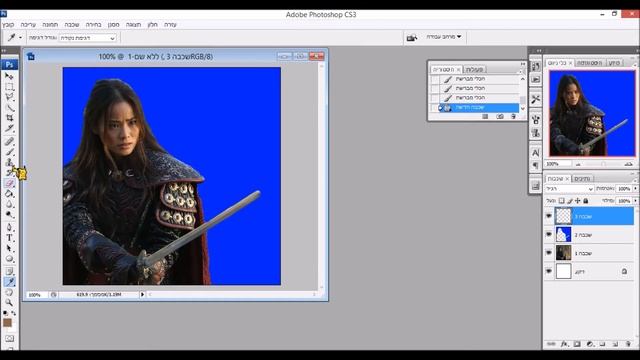Open the eyedropper sample size dropdown
This screenshot has height=360, width=640.
point(88,38)
